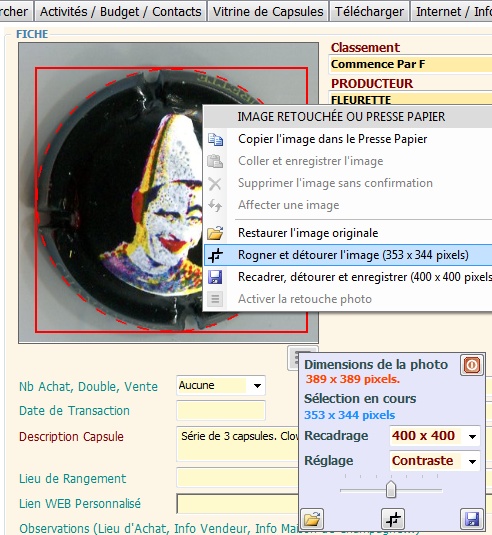Open the Internet / Info tab
The width and height of the screenshot is (492, 535).
[x=451, y=11]
